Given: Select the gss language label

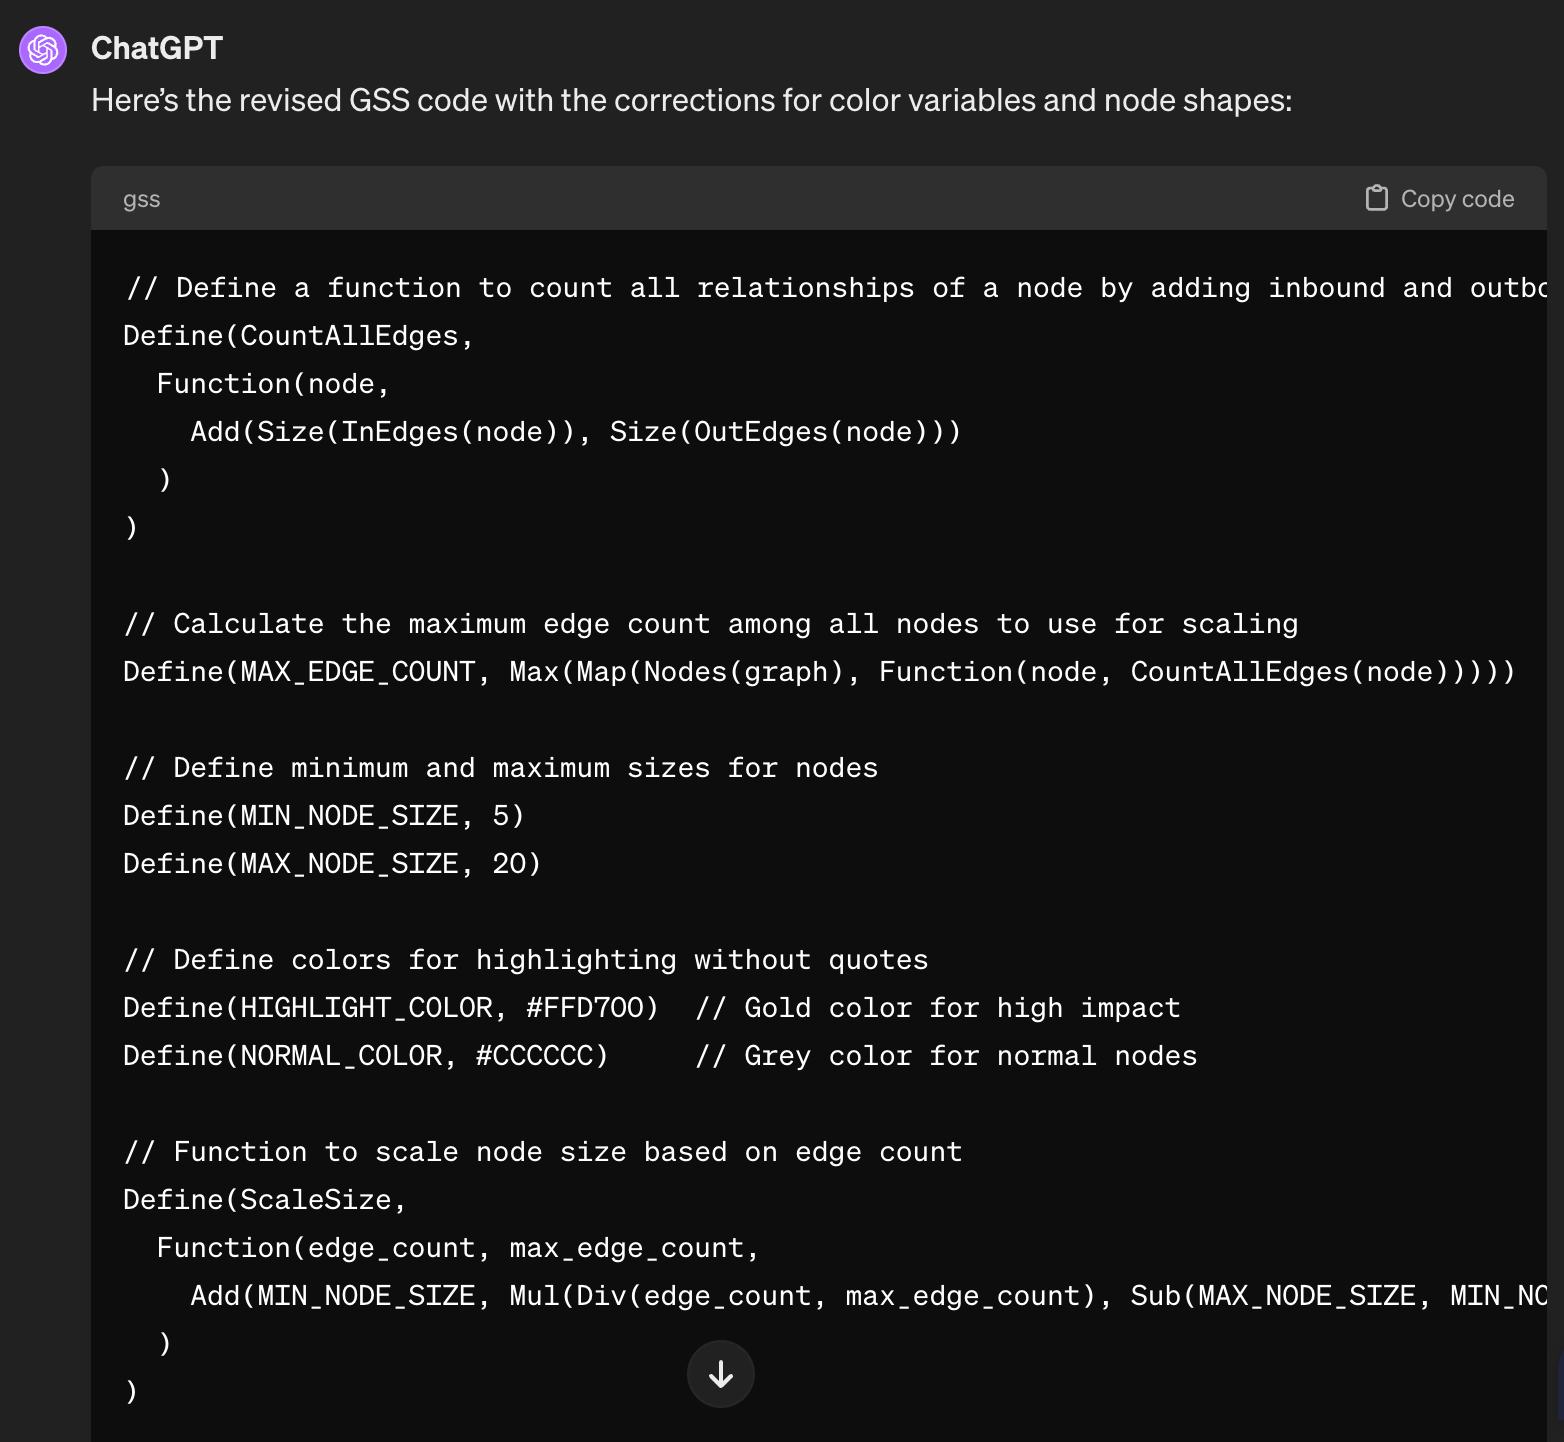Looking at the screenshot, I should click(x=141, y=199).
